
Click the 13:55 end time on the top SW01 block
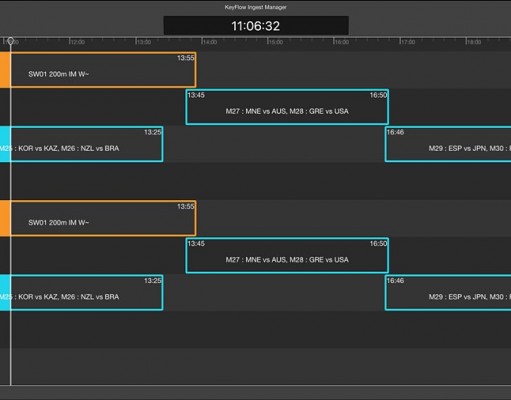pyautogui.click(x=186, y=58)
